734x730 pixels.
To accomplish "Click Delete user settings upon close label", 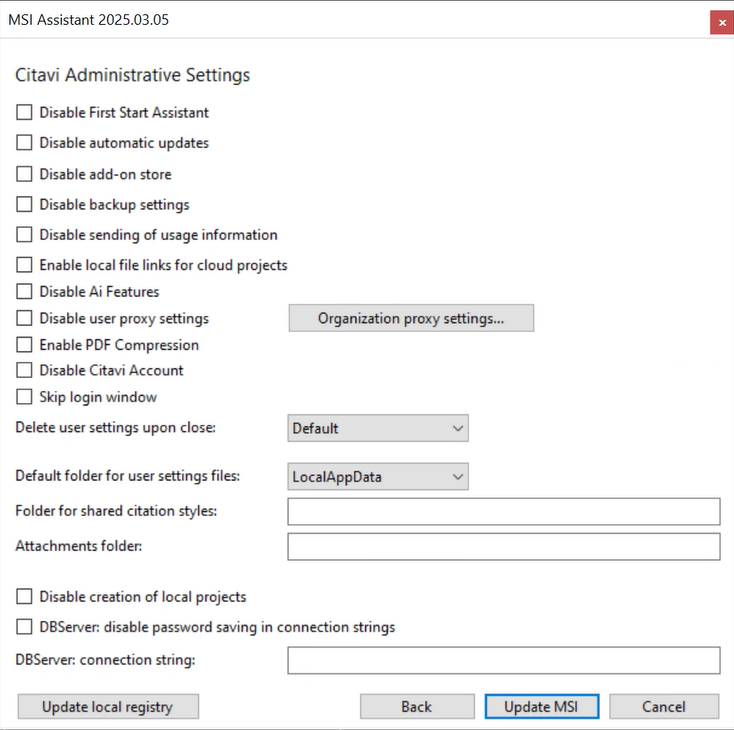I will click(x=116, y=428).
